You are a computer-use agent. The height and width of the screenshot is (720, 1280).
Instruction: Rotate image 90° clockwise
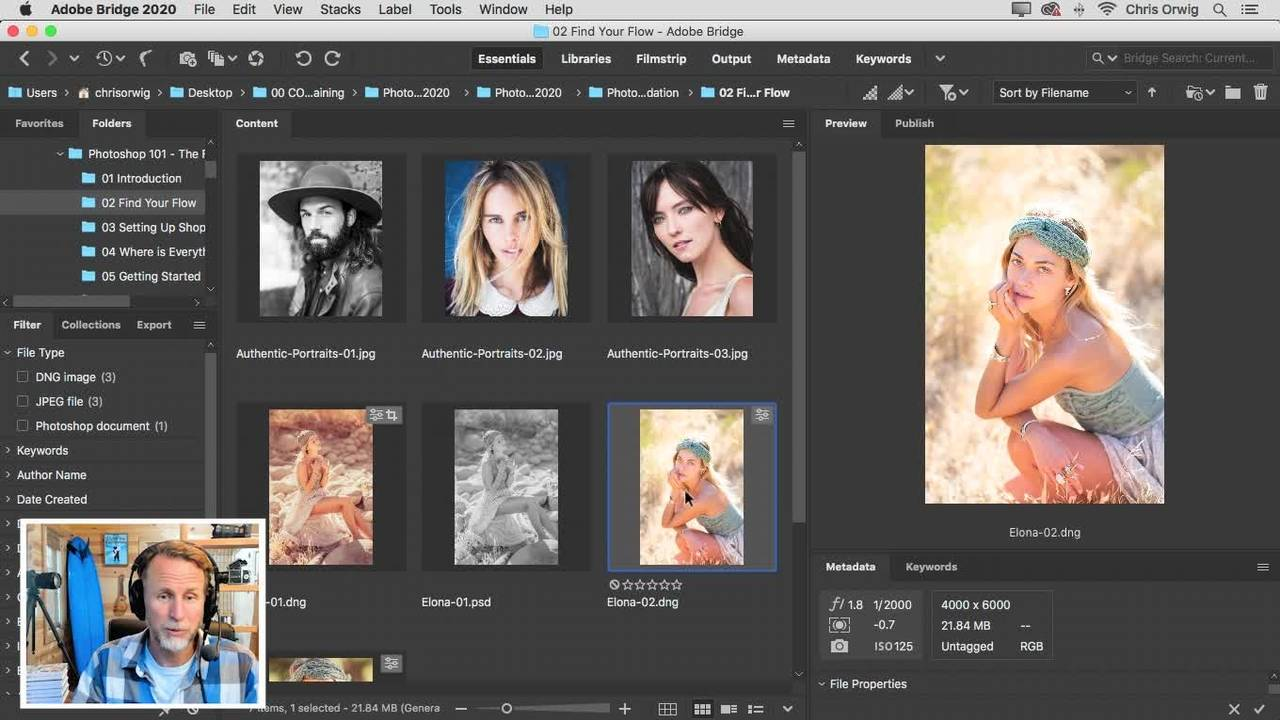pos(333,59)
